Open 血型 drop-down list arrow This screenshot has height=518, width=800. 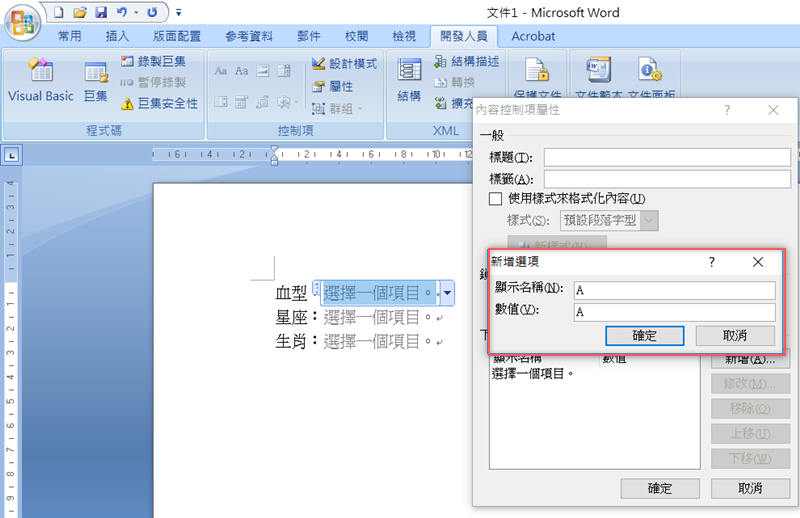pos(447,293)
